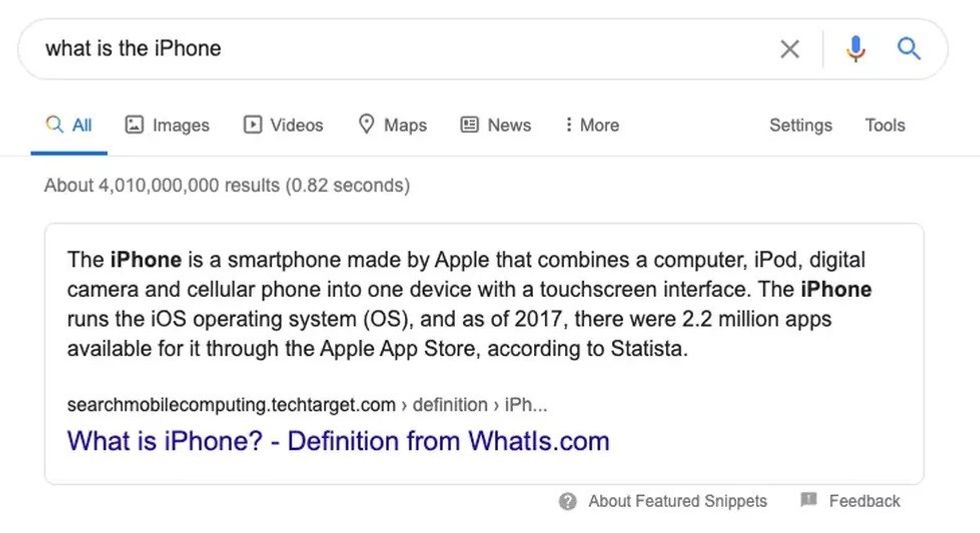Image resolution: width=980 pixels, height=533 pixels.
Task: Open the Videos results tab
Action: pyautogui.click(x=284, y=125)
